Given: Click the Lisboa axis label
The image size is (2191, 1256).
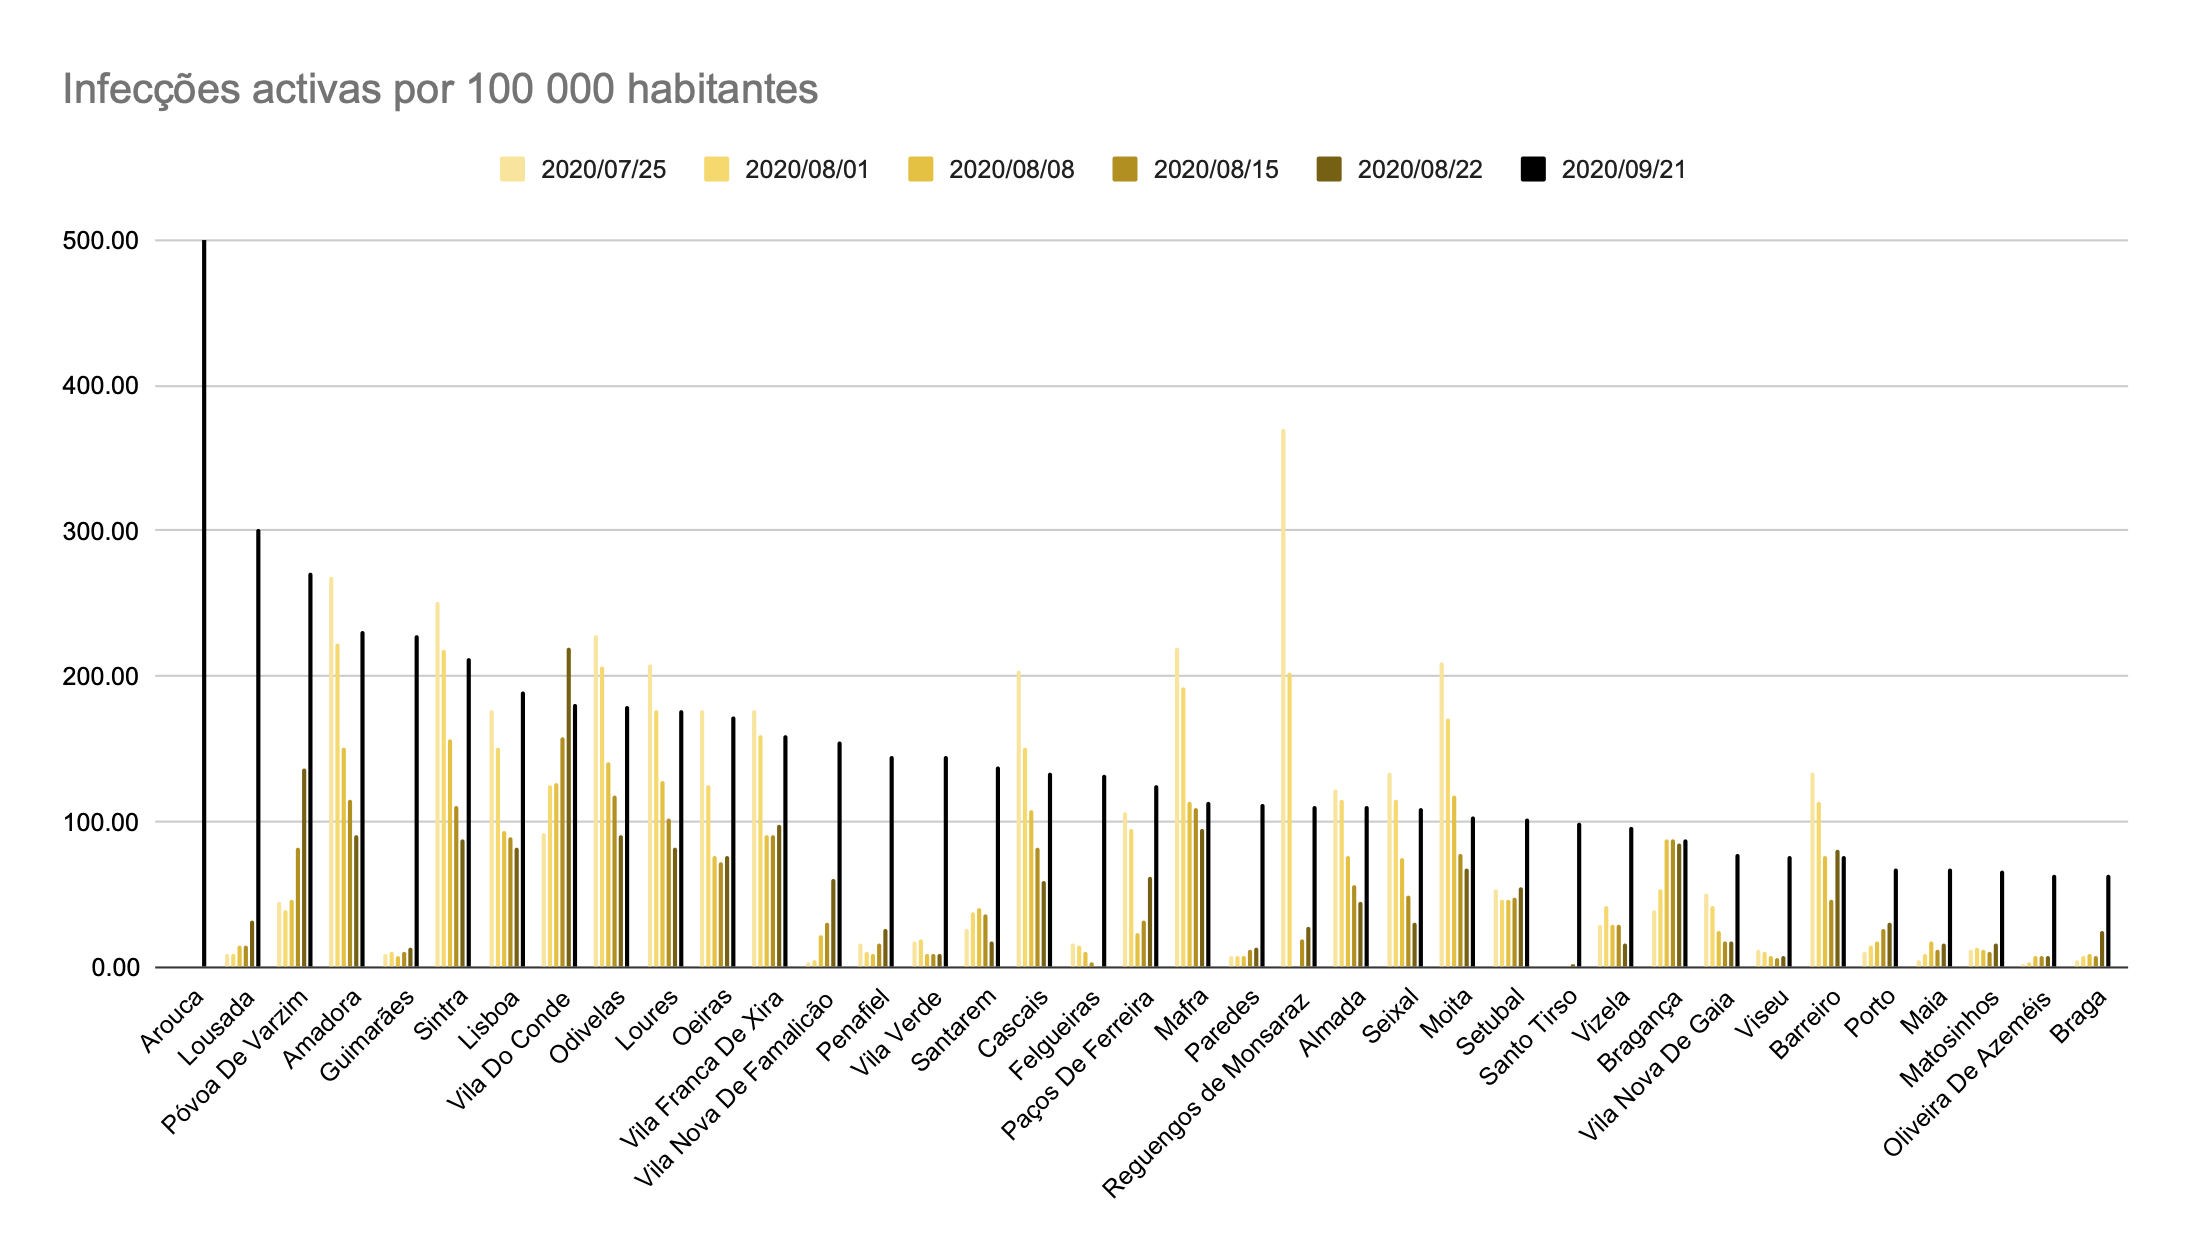Looking at the screenshot, I should tap(490, 1019).
